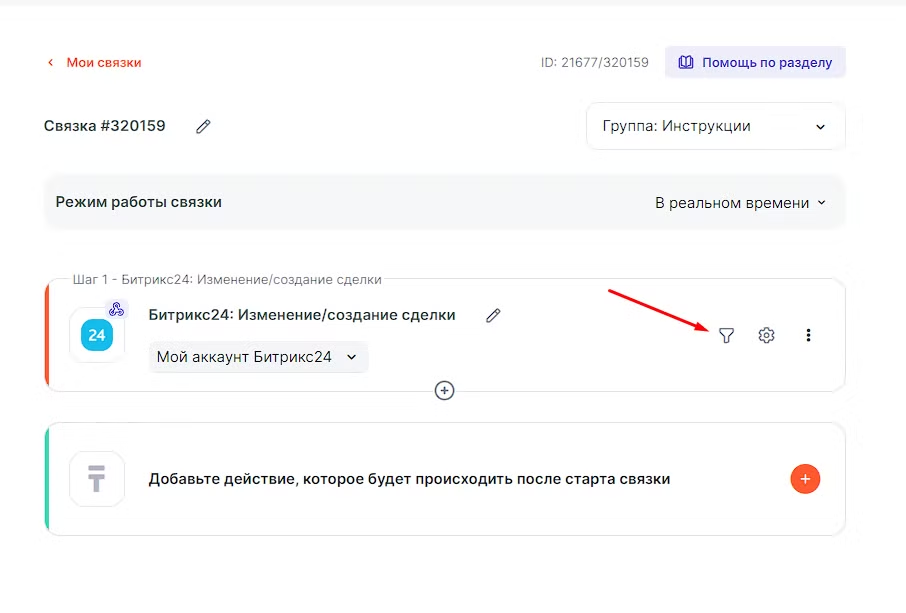
Task: Click the ID: 21677/320159 text
Action: pos(594,63)
